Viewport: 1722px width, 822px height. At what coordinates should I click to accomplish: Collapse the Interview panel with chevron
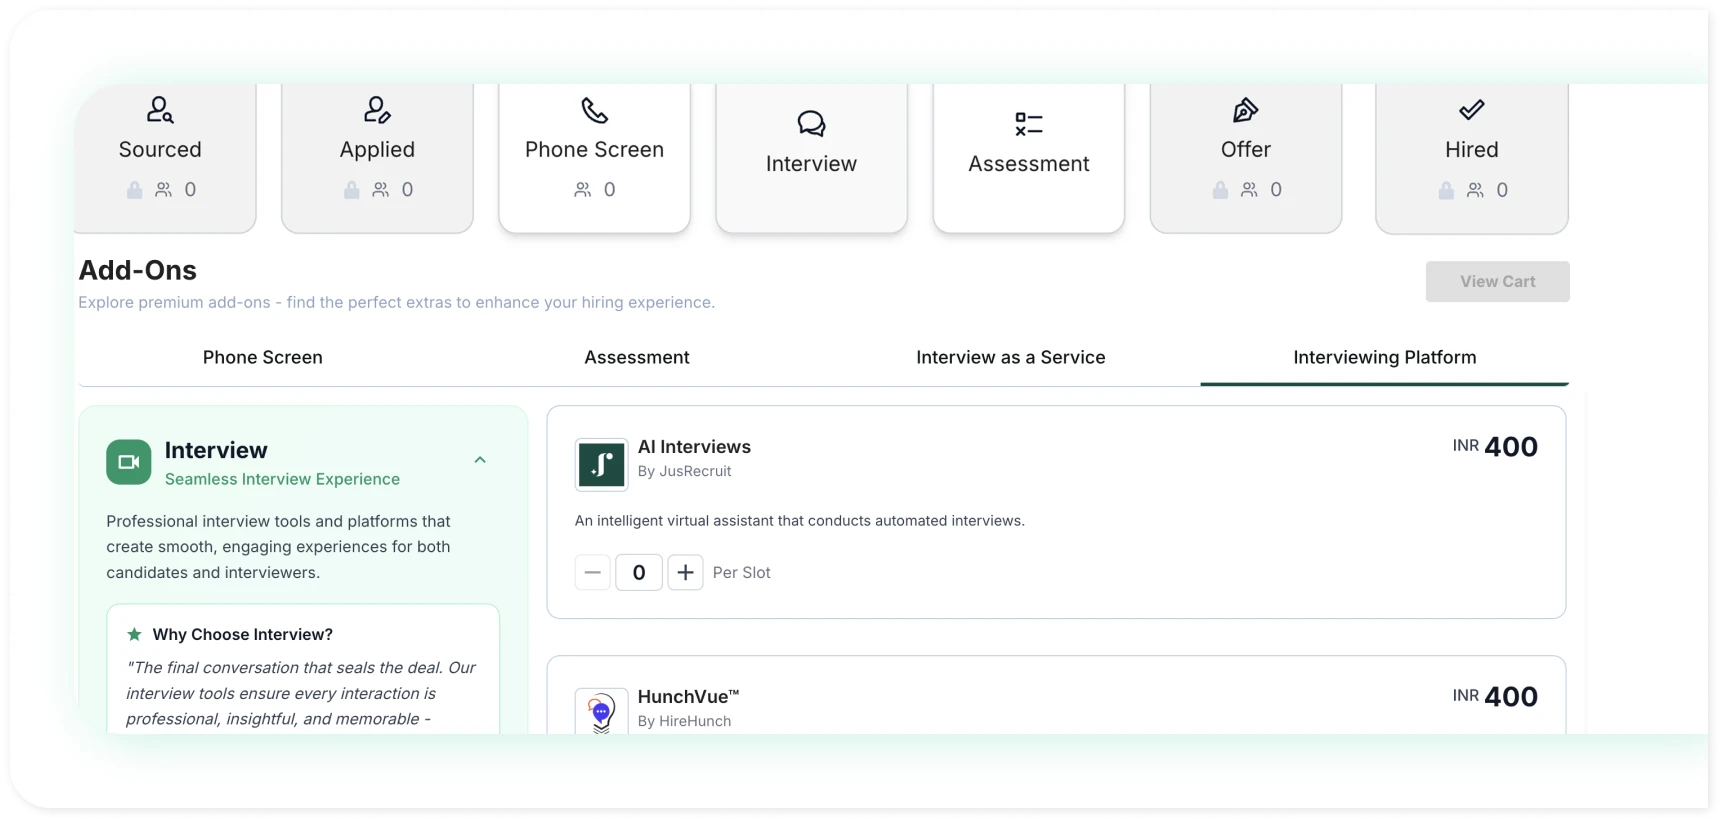pyautogui.click(x=480, y=460)
